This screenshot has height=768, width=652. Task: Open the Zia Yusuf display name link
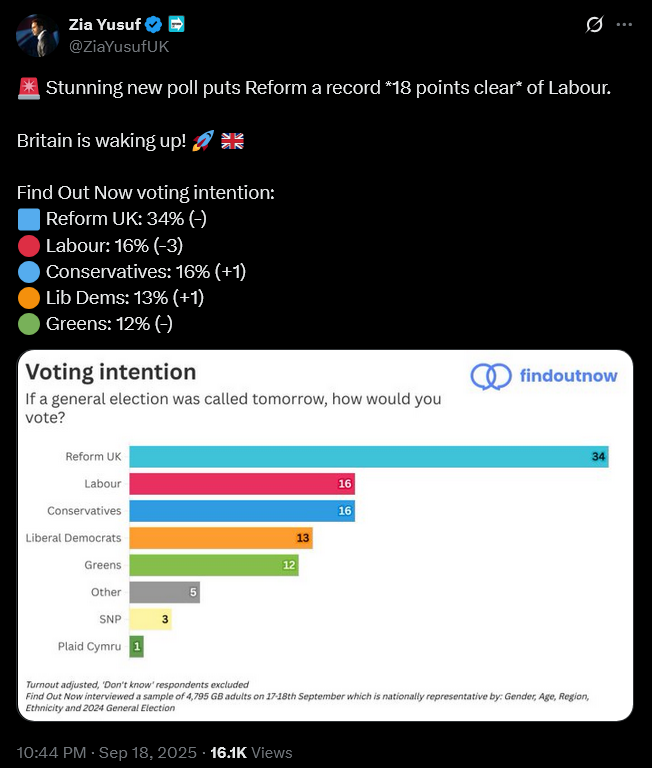[104, 25]
